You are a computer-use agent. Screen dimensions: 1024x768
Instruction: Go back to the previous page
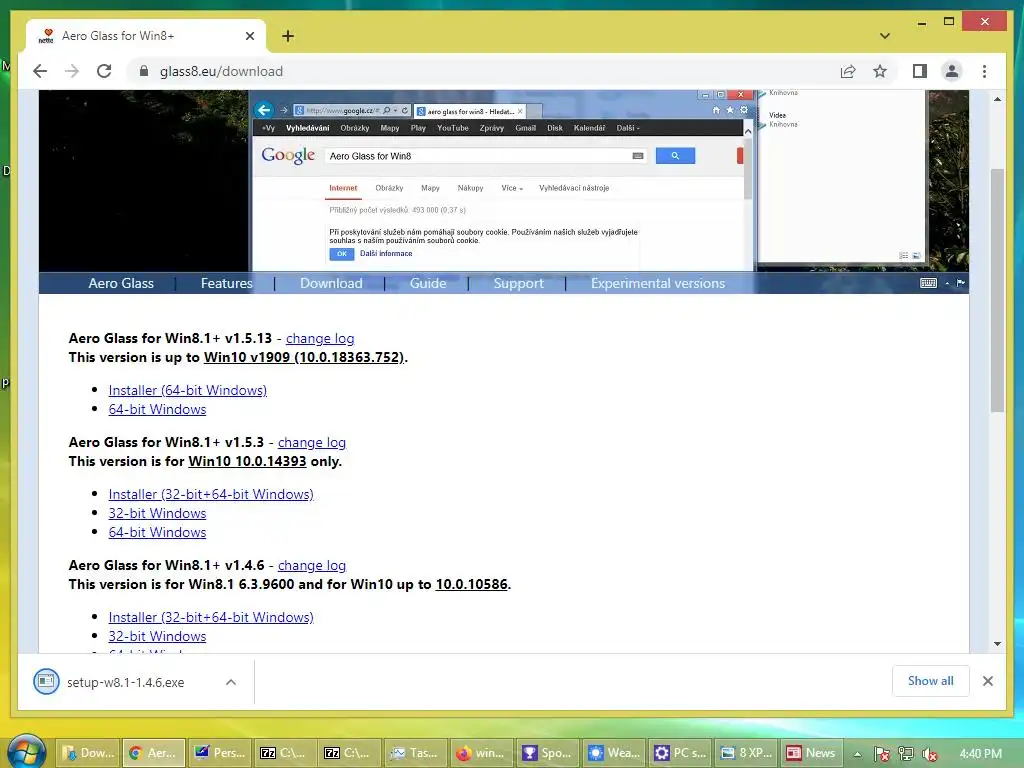40,71
